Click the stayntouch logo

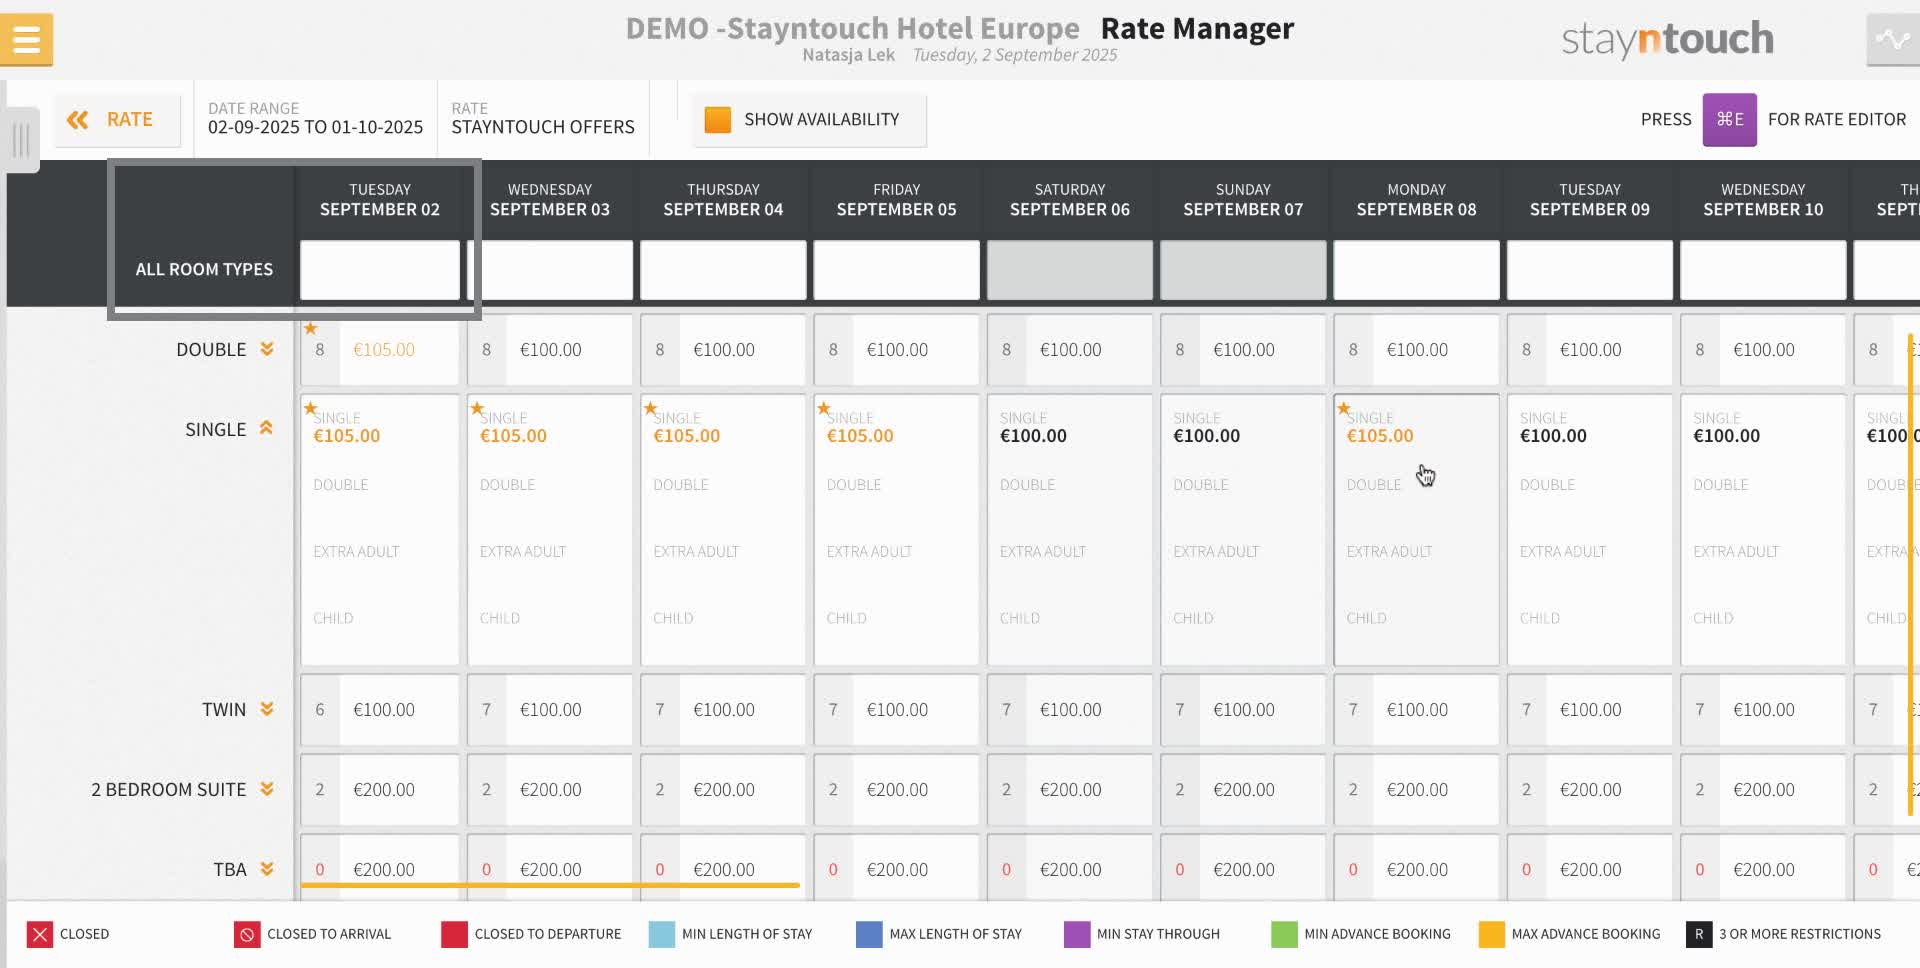pyautogui.click(x=1667, y=40)
